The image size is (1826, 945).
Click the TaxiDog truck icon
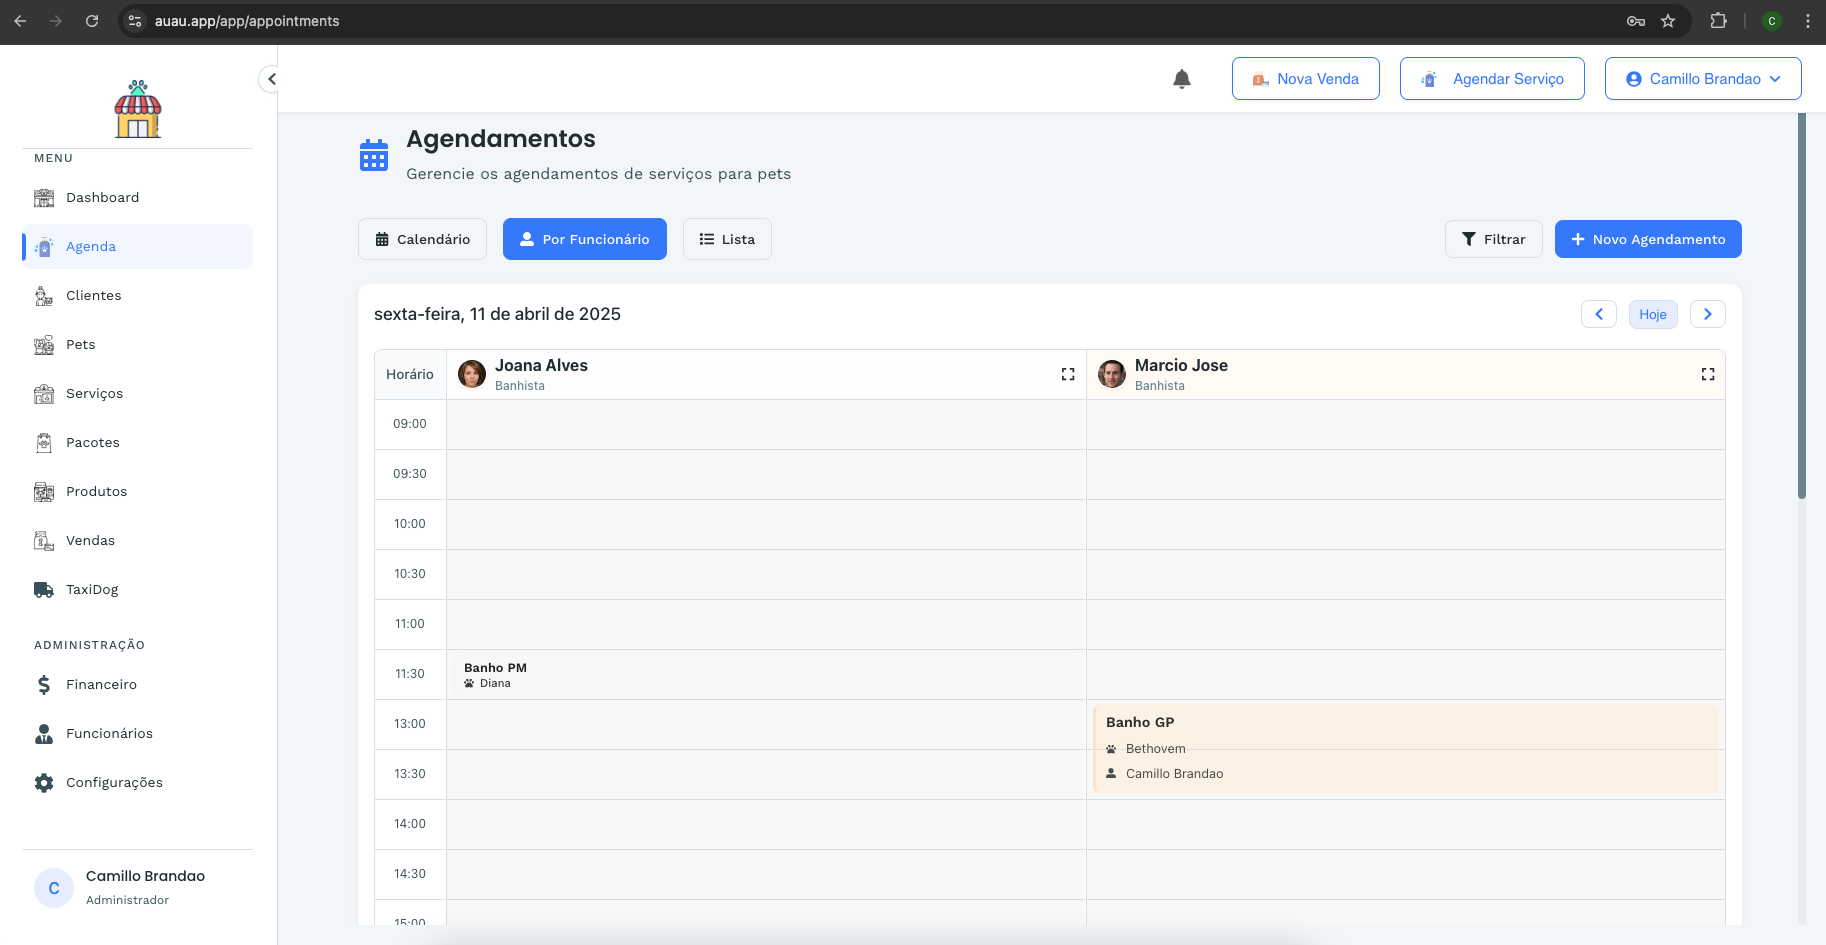pos(44,590)
